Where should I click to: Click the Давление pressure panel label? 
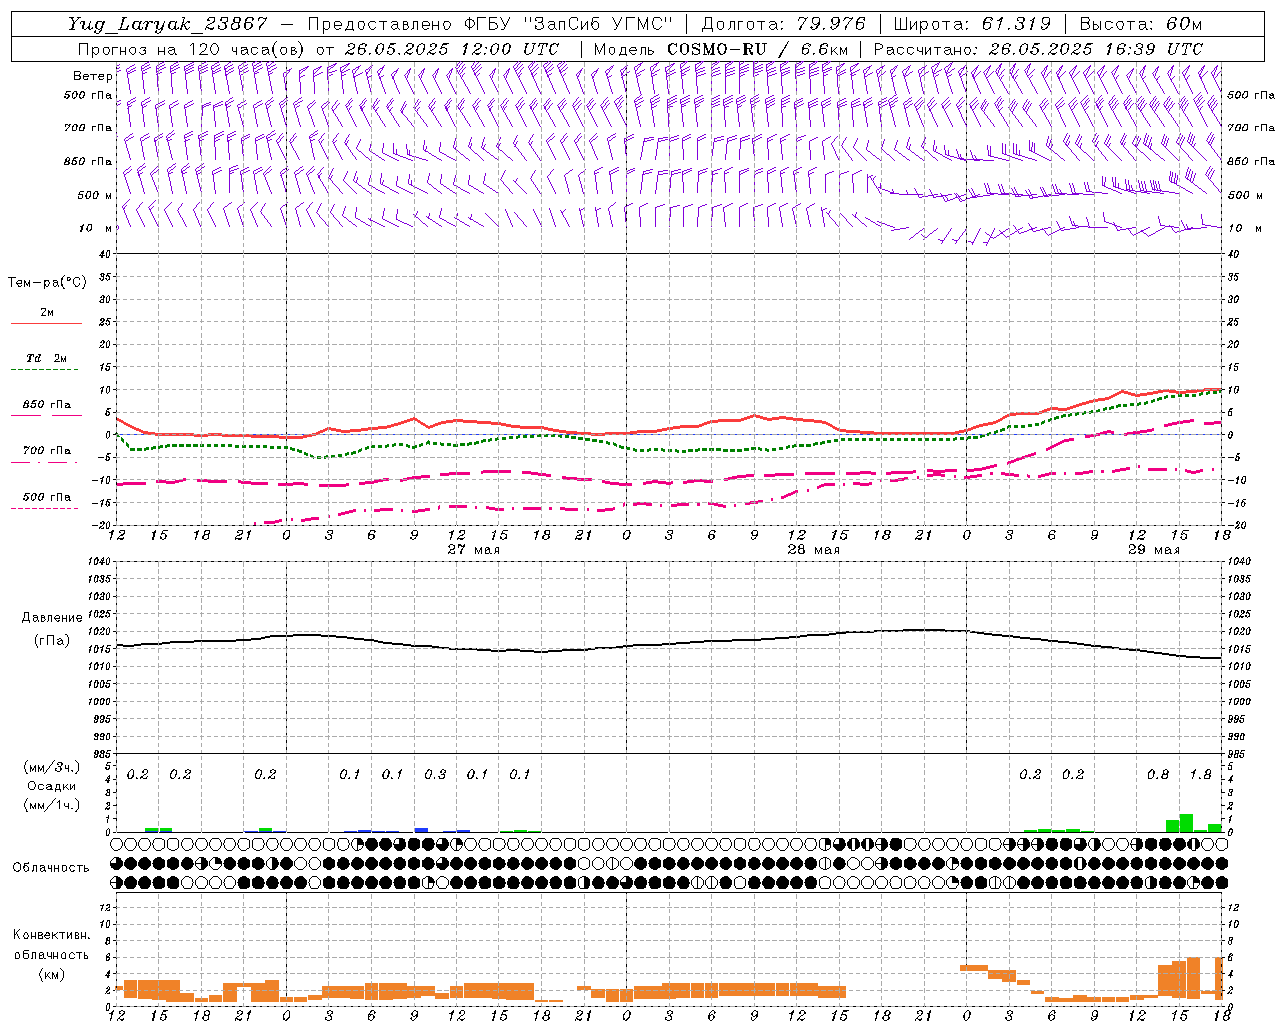(52, 618)
